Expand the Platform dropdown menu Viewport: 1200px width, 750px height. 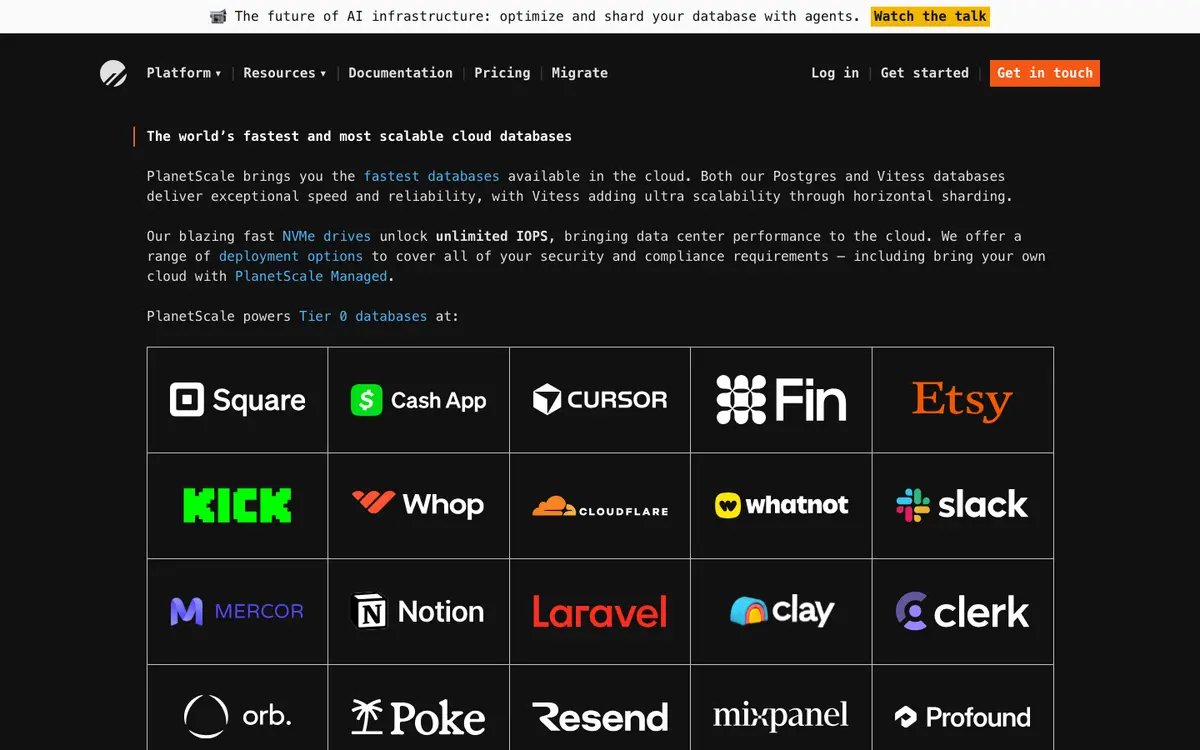point(184,73)
